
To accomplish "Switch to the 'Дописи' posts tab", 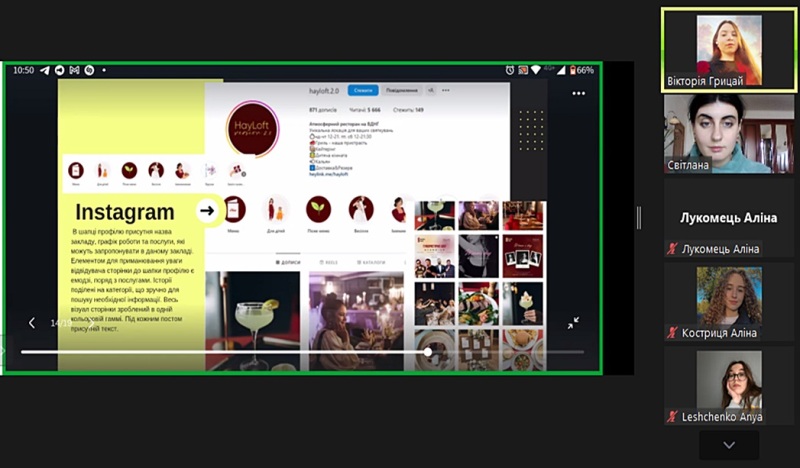I will pyautogui.click(x=288, y=262).
